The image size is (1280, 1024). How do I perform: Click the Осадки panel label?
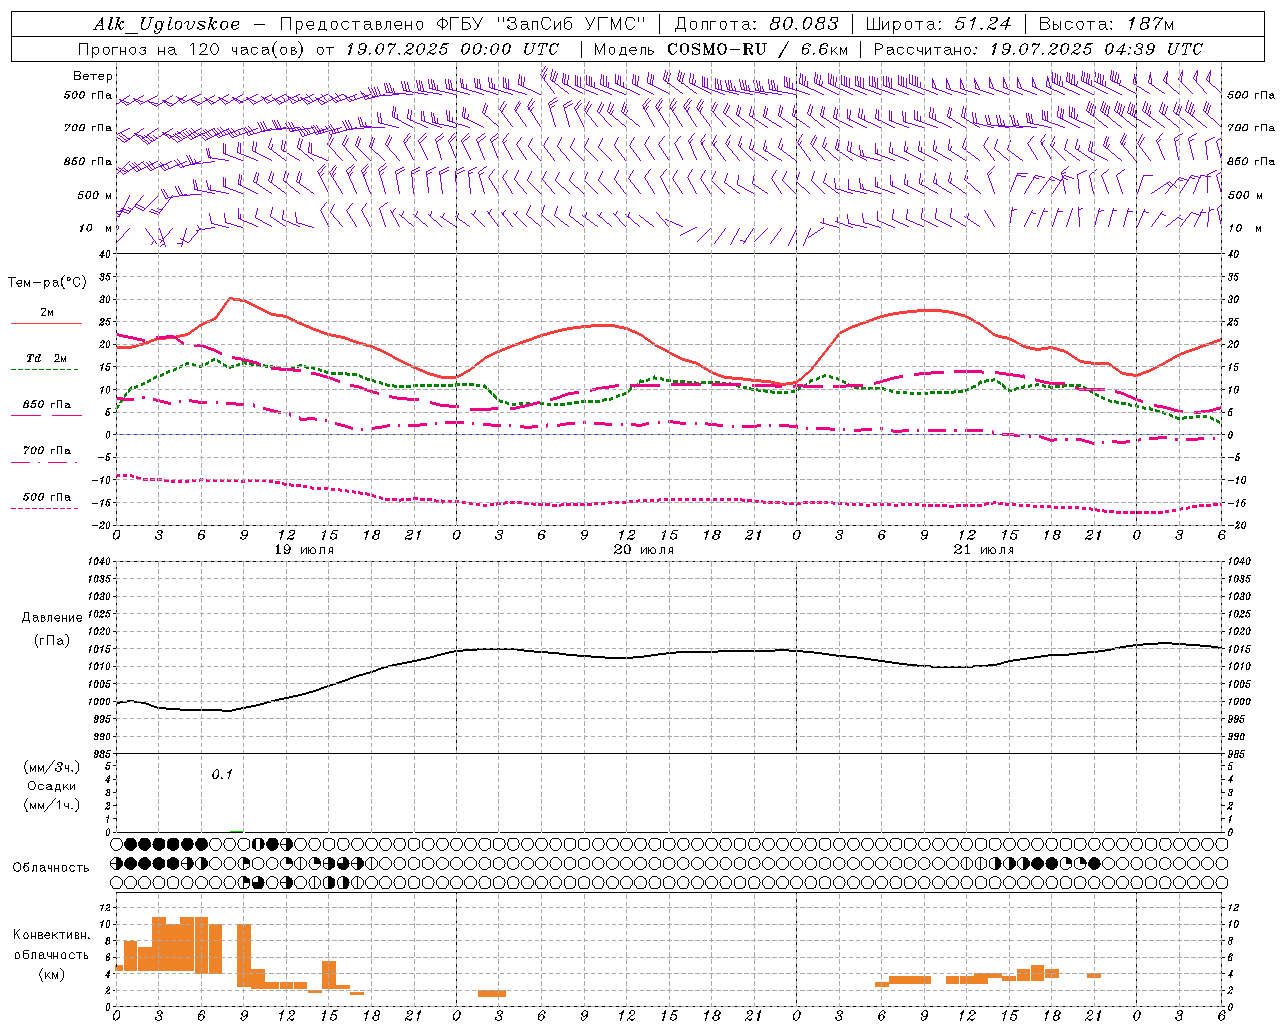pyautogui.click(x=52, y=786)
